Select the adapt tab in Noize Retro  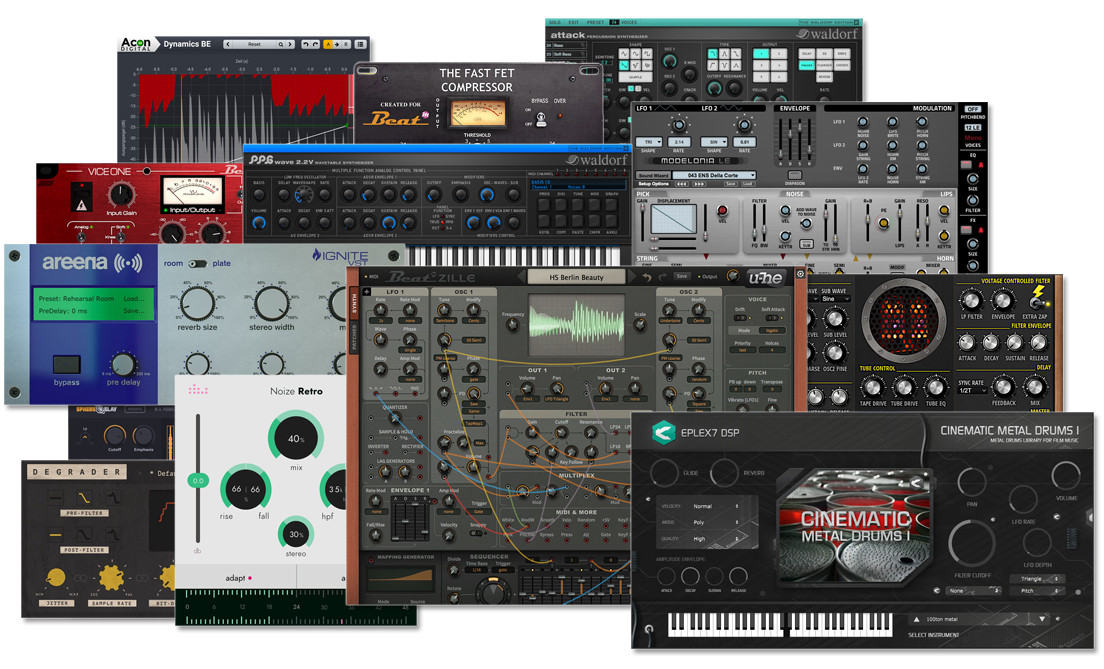(x=236, y=577)
